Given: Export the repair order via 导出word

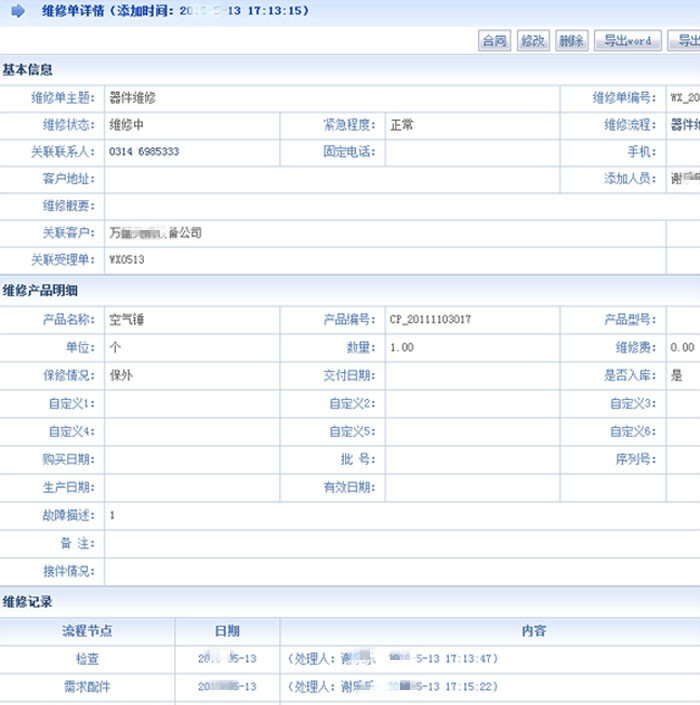Looking at the screenshot, I should [x=626, y=41].
